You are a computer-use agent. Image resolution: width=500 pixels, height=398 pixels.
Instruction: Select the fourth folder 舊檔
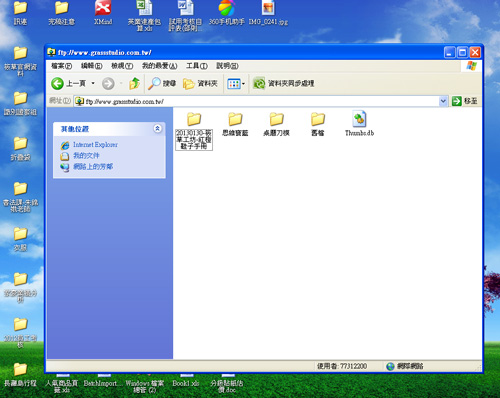[318, 124]
